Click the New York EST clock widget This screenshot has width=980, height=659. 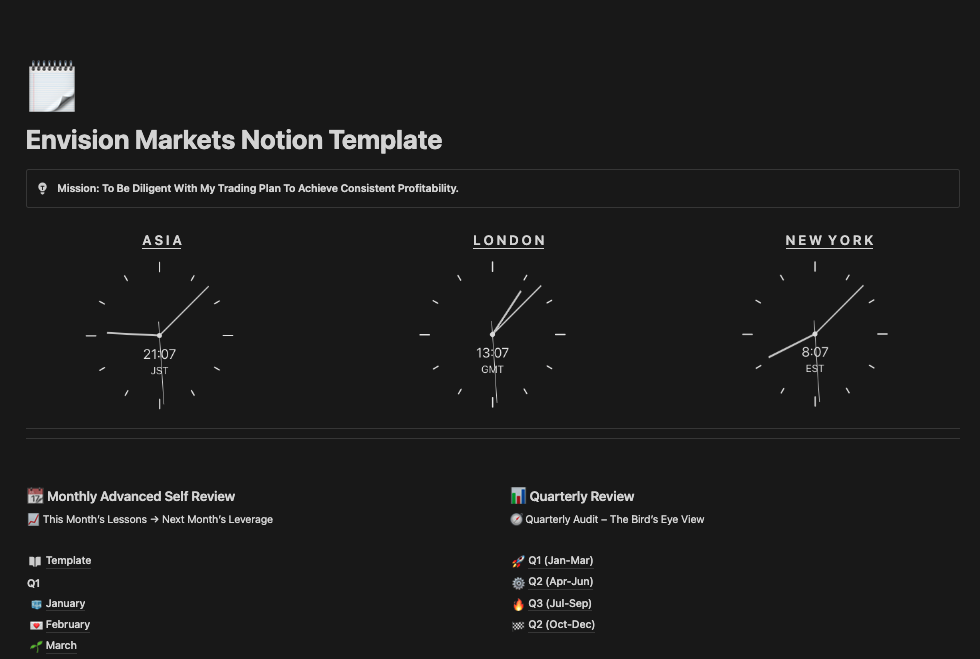tap(815, 334)
